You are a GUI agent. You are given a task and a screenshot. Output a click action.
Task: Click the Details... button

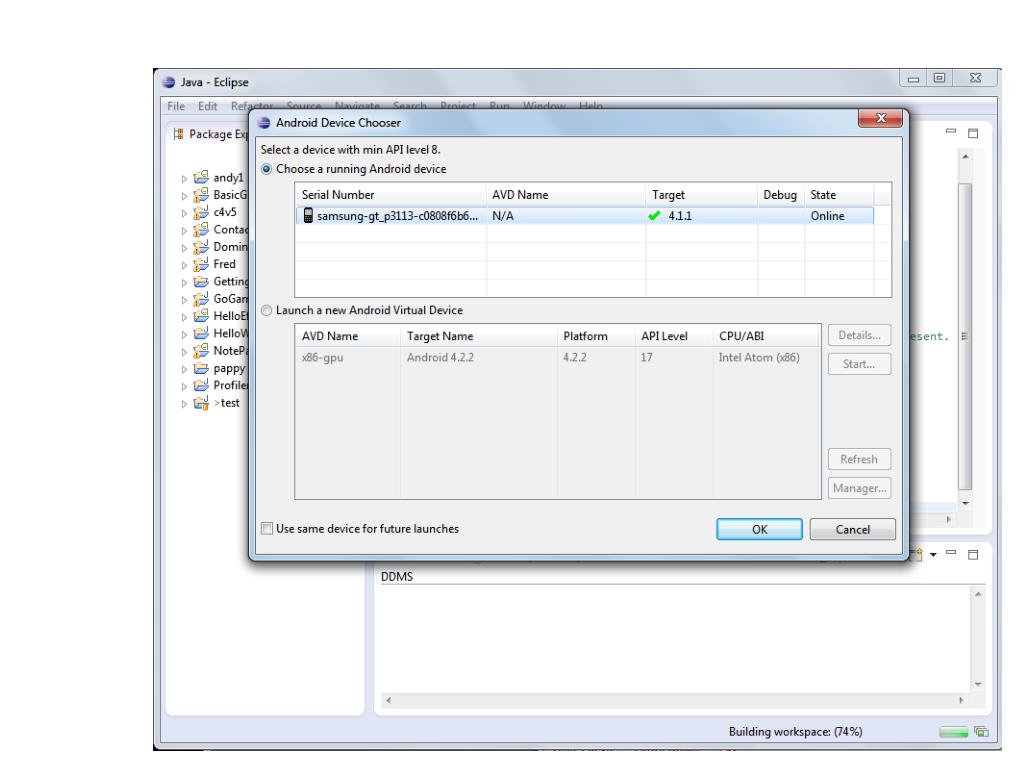coord(859,336)
